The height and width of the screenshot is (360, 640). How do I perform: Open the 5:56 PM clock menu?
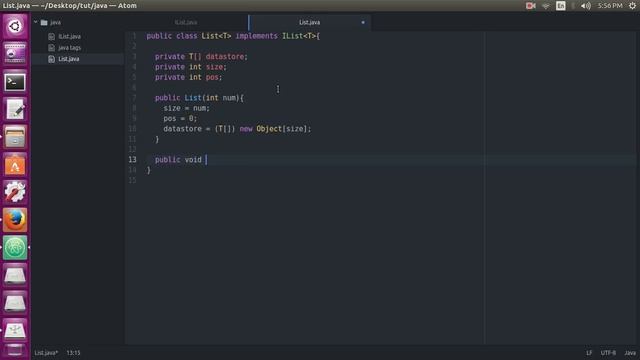tap(610, 6)
